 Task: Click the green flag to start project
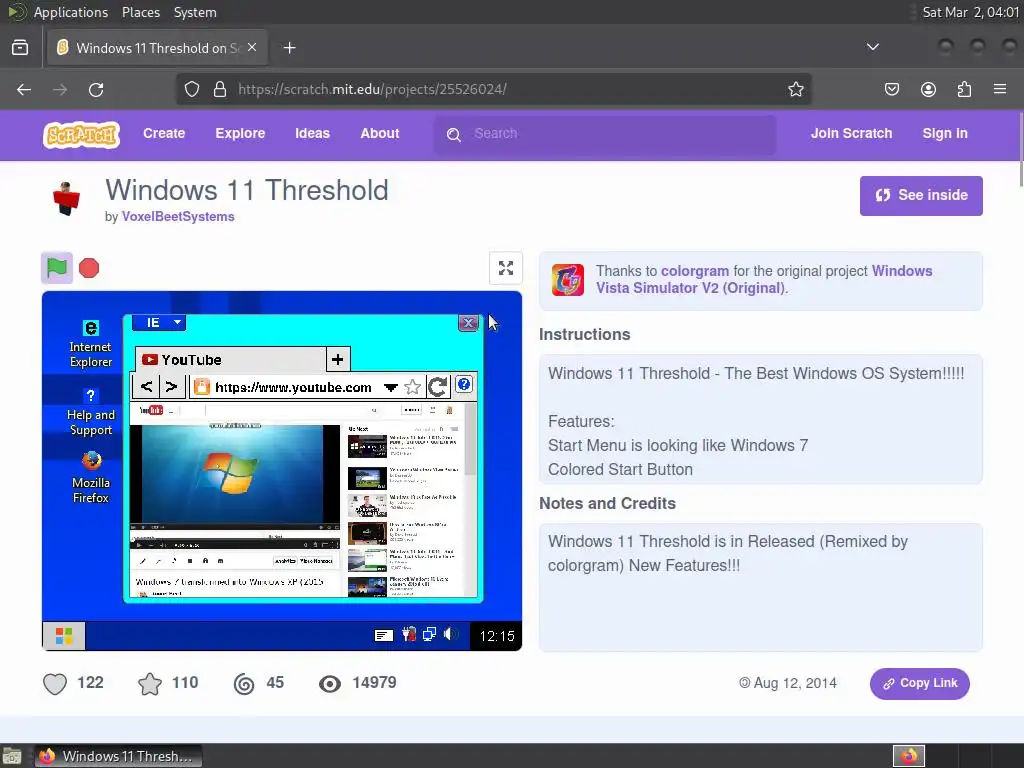pos(57,268)
